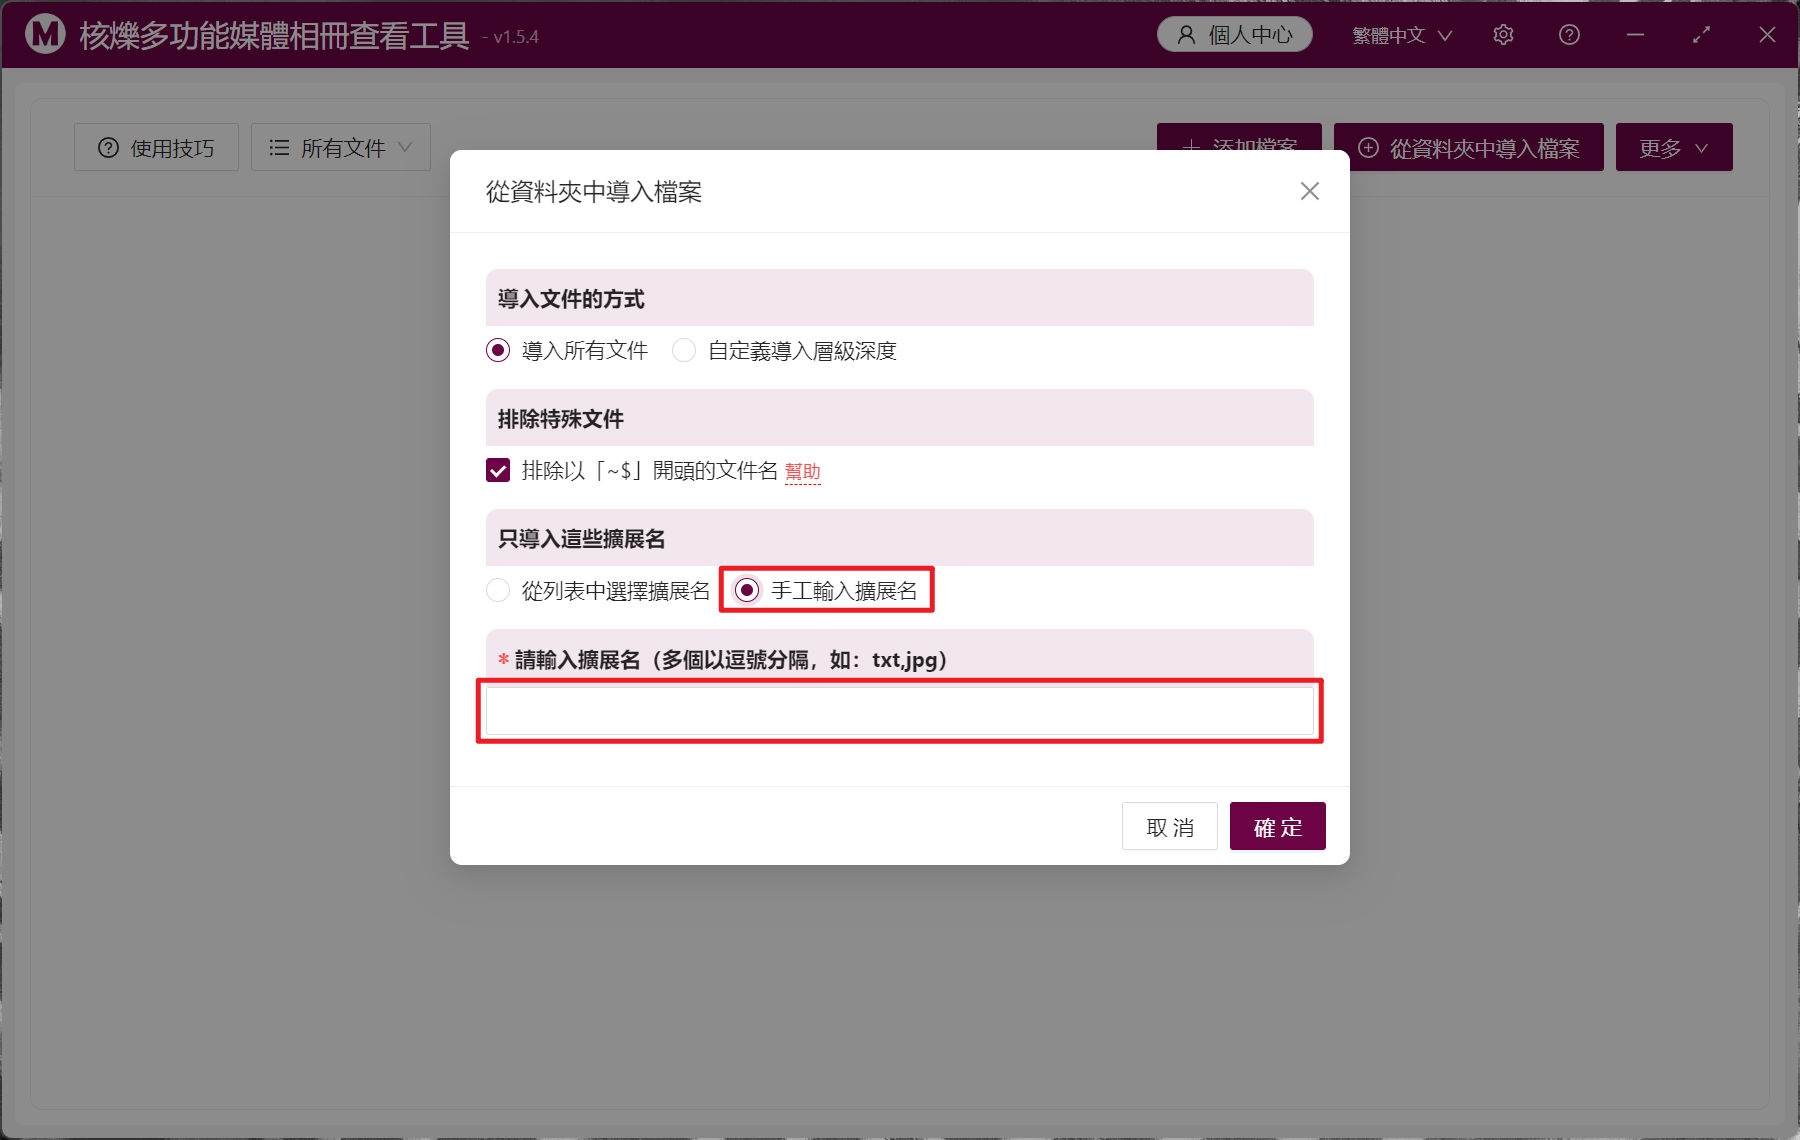Close the 從資料夾中導入檔案 dialog
This screenshot has width=1800, height=1140.
pos(1309,191)
